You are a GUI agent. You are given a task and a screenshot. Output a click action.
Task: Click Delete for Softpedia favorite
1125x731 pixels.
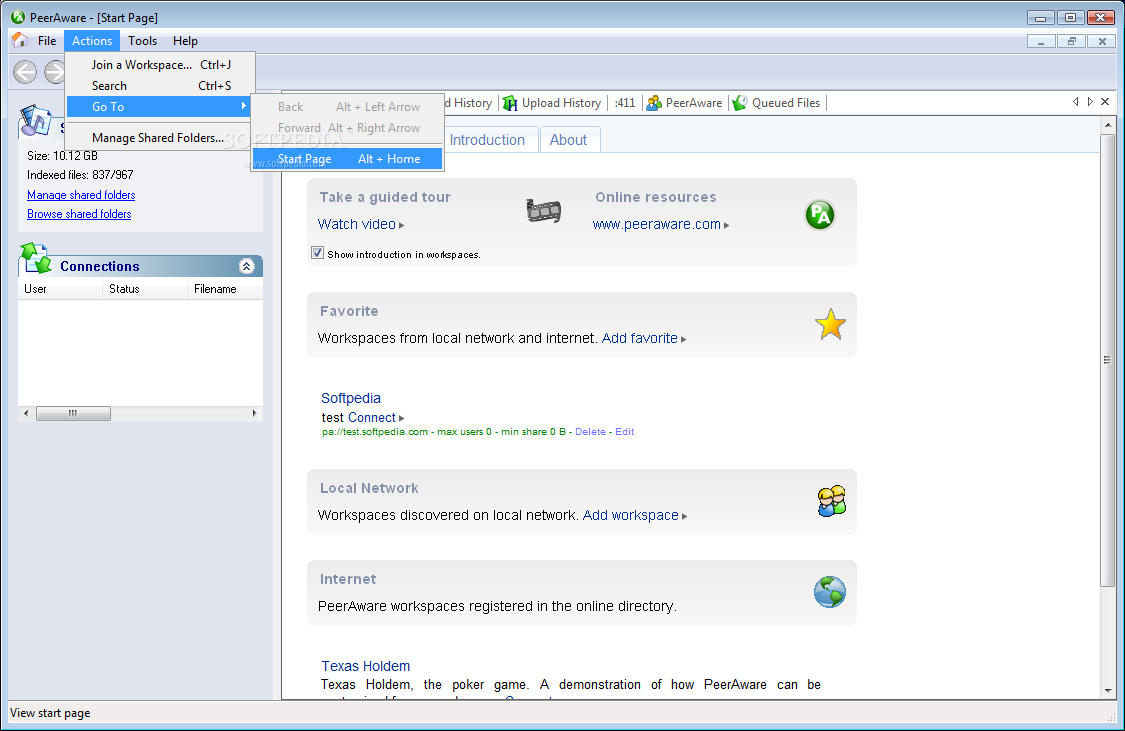[590, 432]
